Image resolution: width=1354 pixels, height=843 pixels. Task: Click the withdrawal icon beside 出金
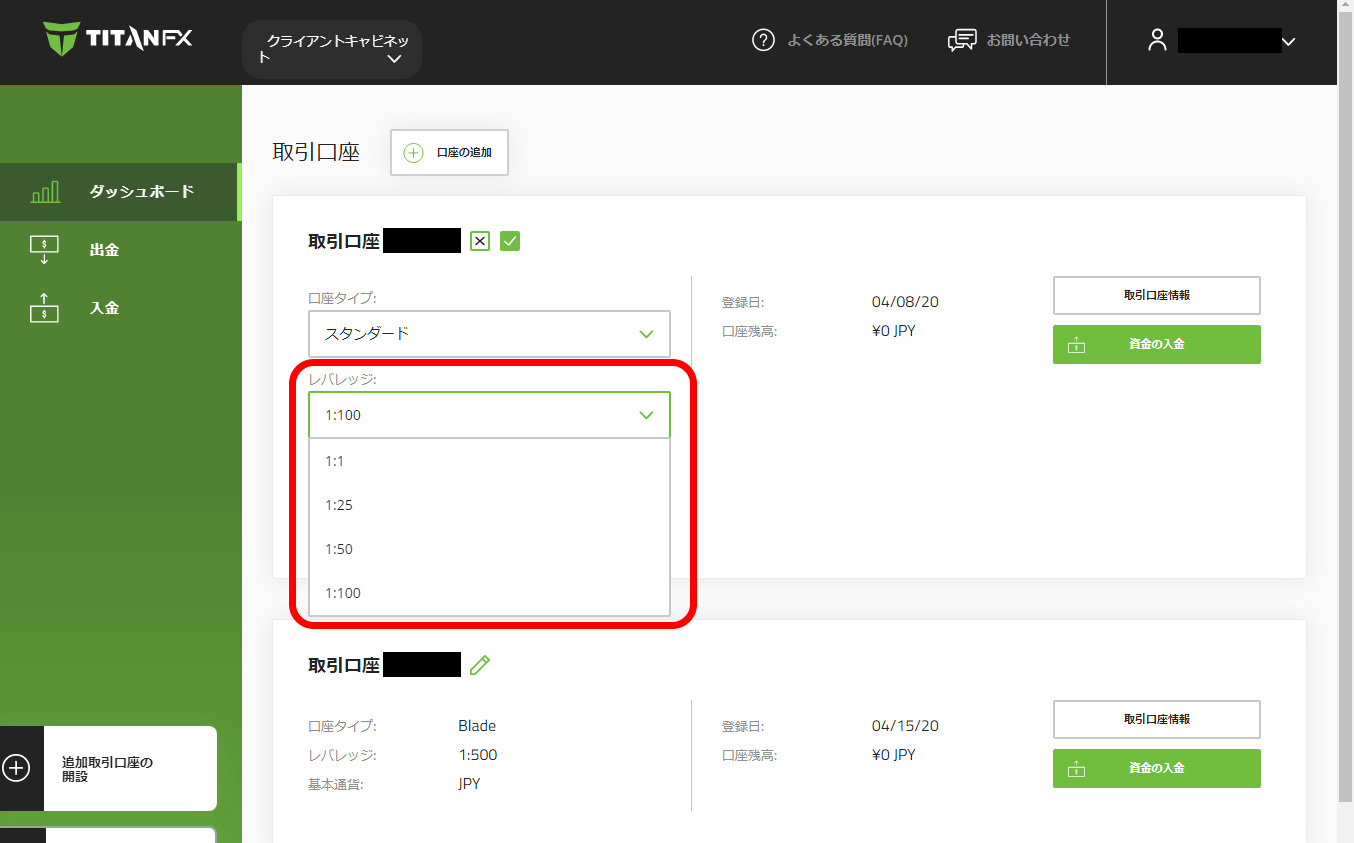coord(45,250)
